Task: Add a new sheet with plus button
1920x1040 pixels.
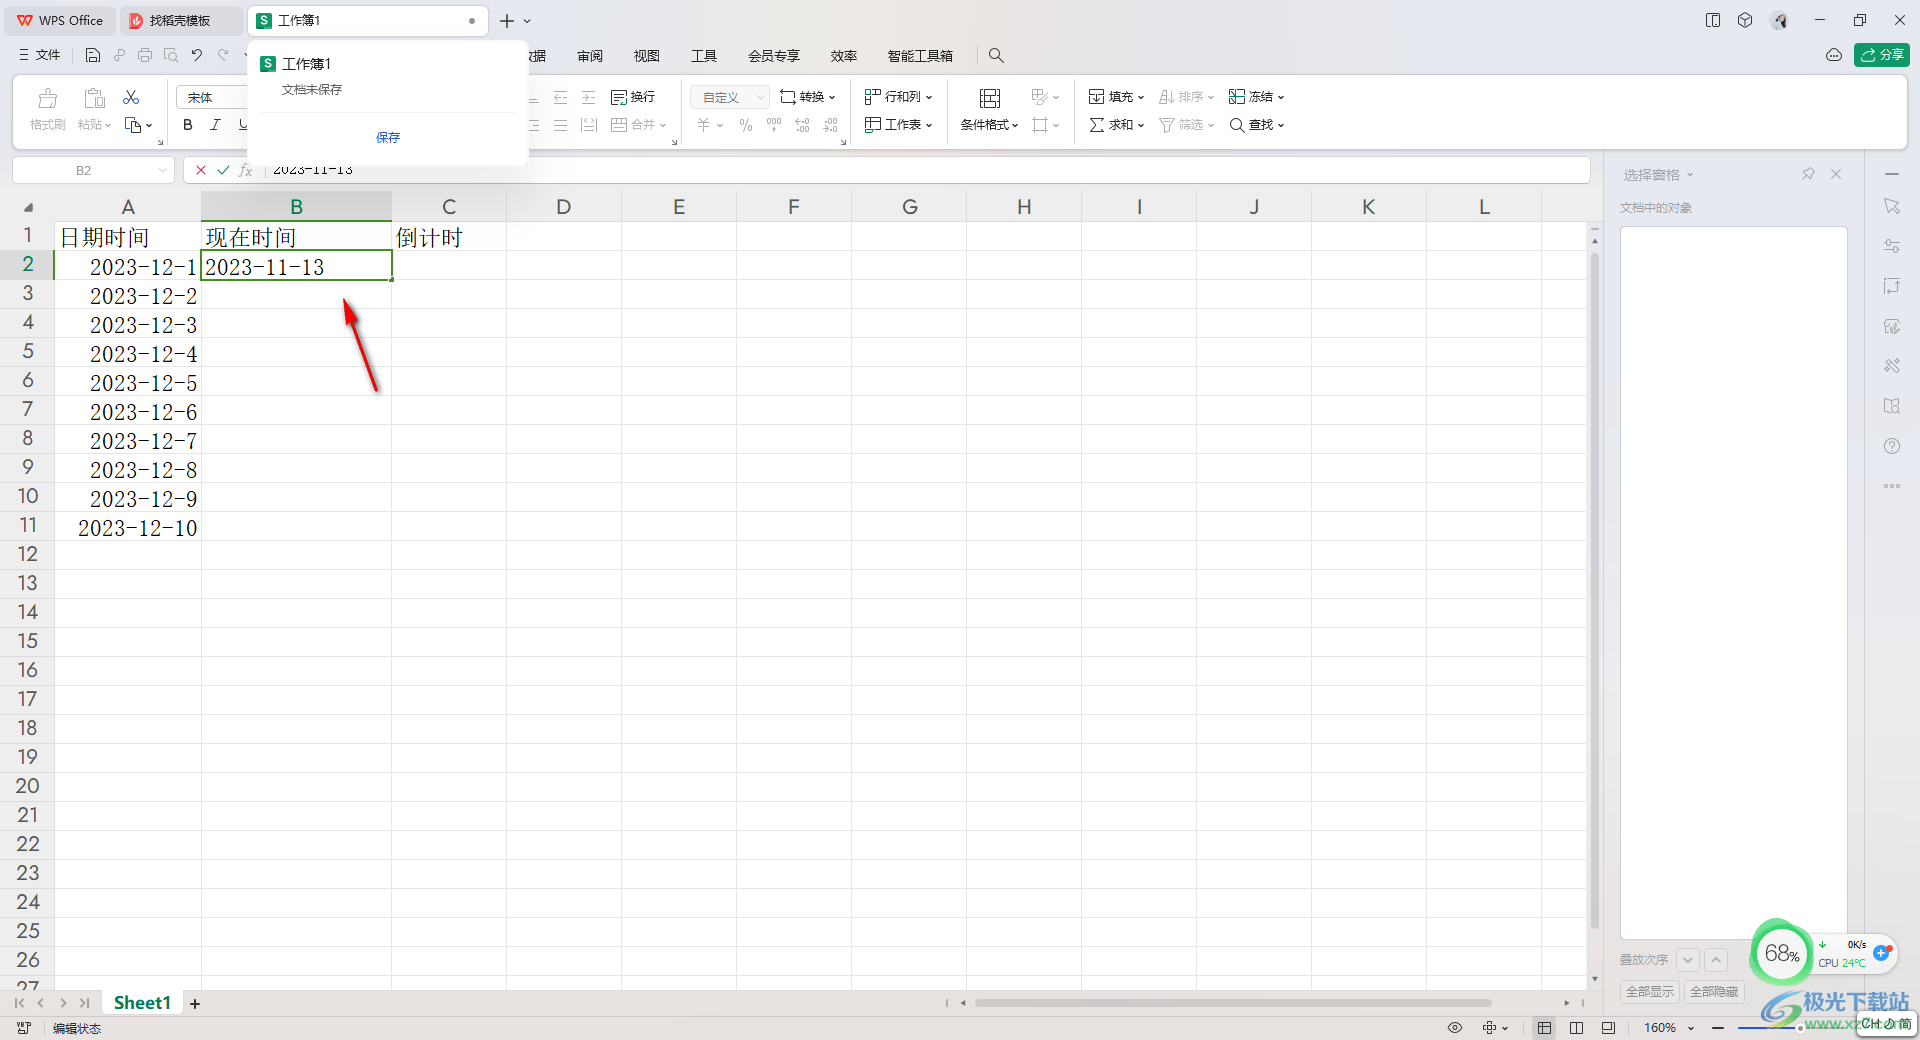Action: click(x=195, y=1003)
